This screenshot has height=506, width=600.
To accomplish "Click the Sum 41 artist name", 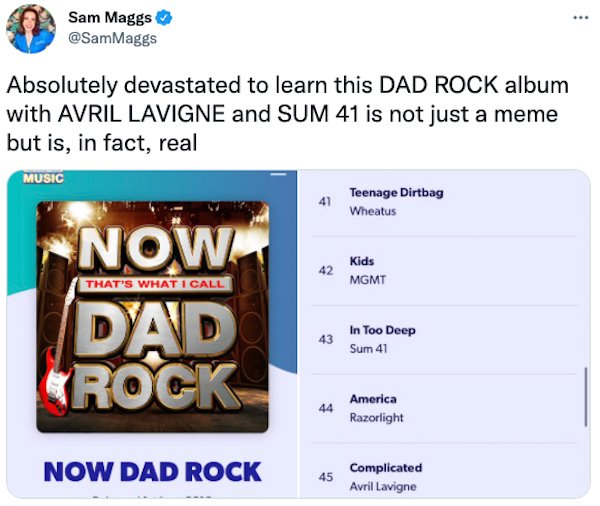I will pos(368,349).
